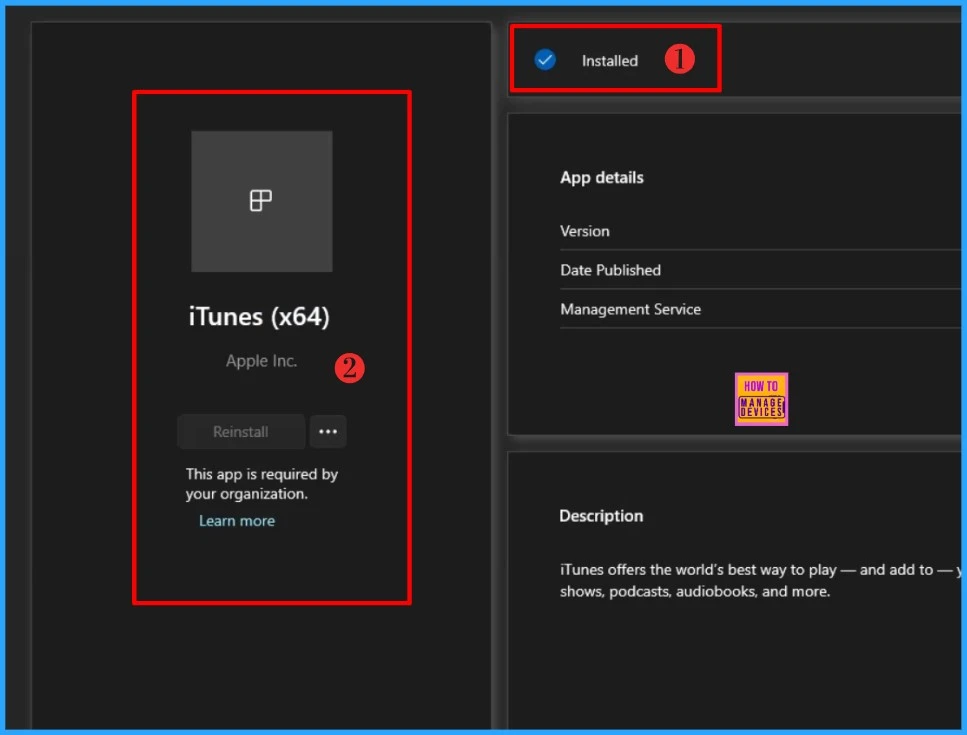This screenshot has height=735, width=967.
Task: Click the iTunes app placeholder icon
Action: click(261, 201)
